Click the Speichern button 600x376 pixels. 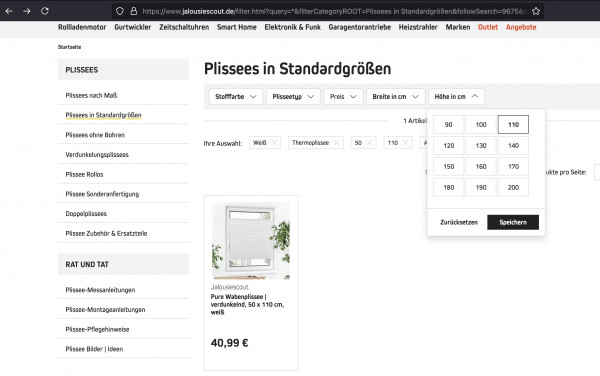click(x=513, y=222)
